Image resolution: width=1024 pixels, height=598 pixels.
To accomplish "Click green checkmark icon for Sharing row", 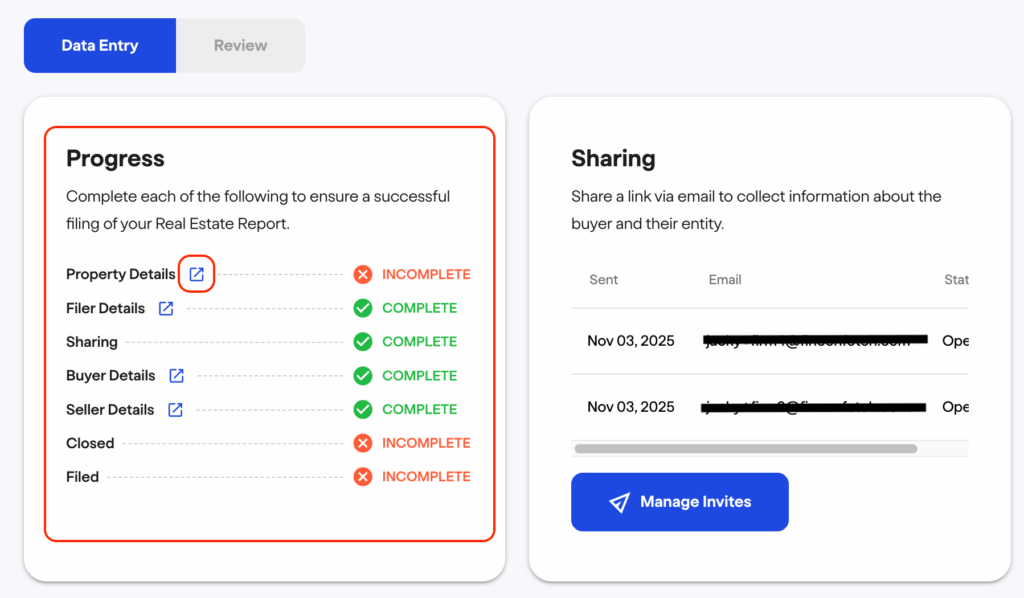I will (363, 342).
